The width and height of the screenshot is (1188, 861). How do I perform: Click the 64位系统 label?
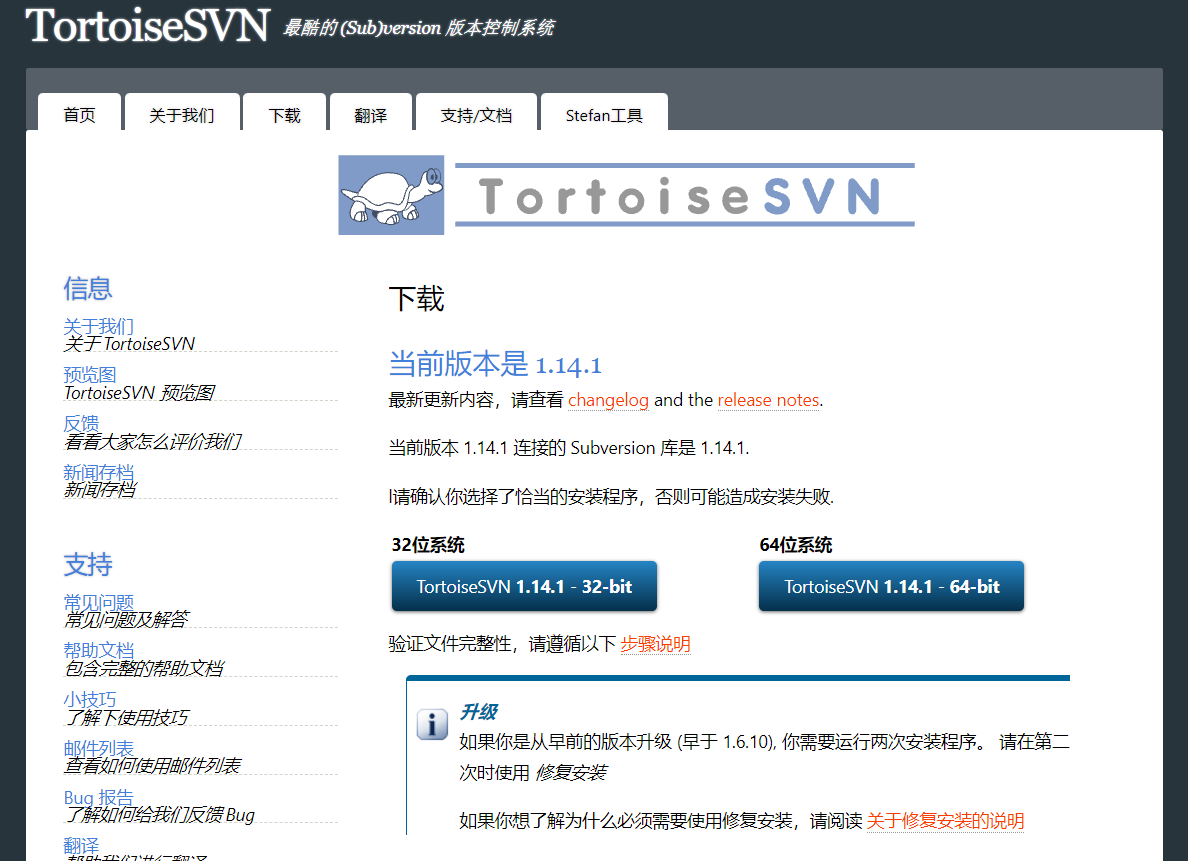[x=796, y=545]
